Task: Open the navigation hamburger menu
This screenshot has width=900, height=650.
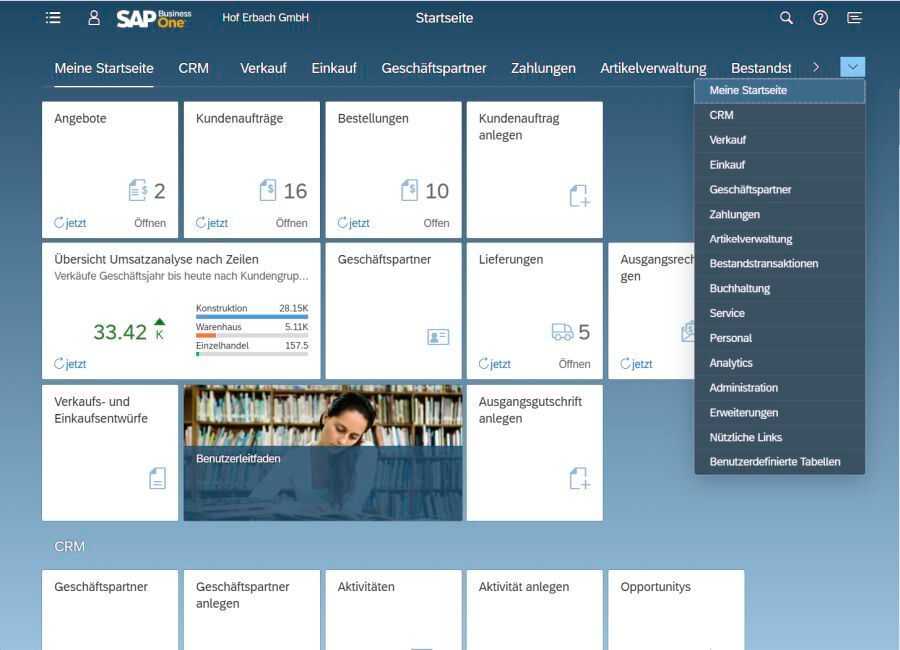Action: tap(55, 17)
